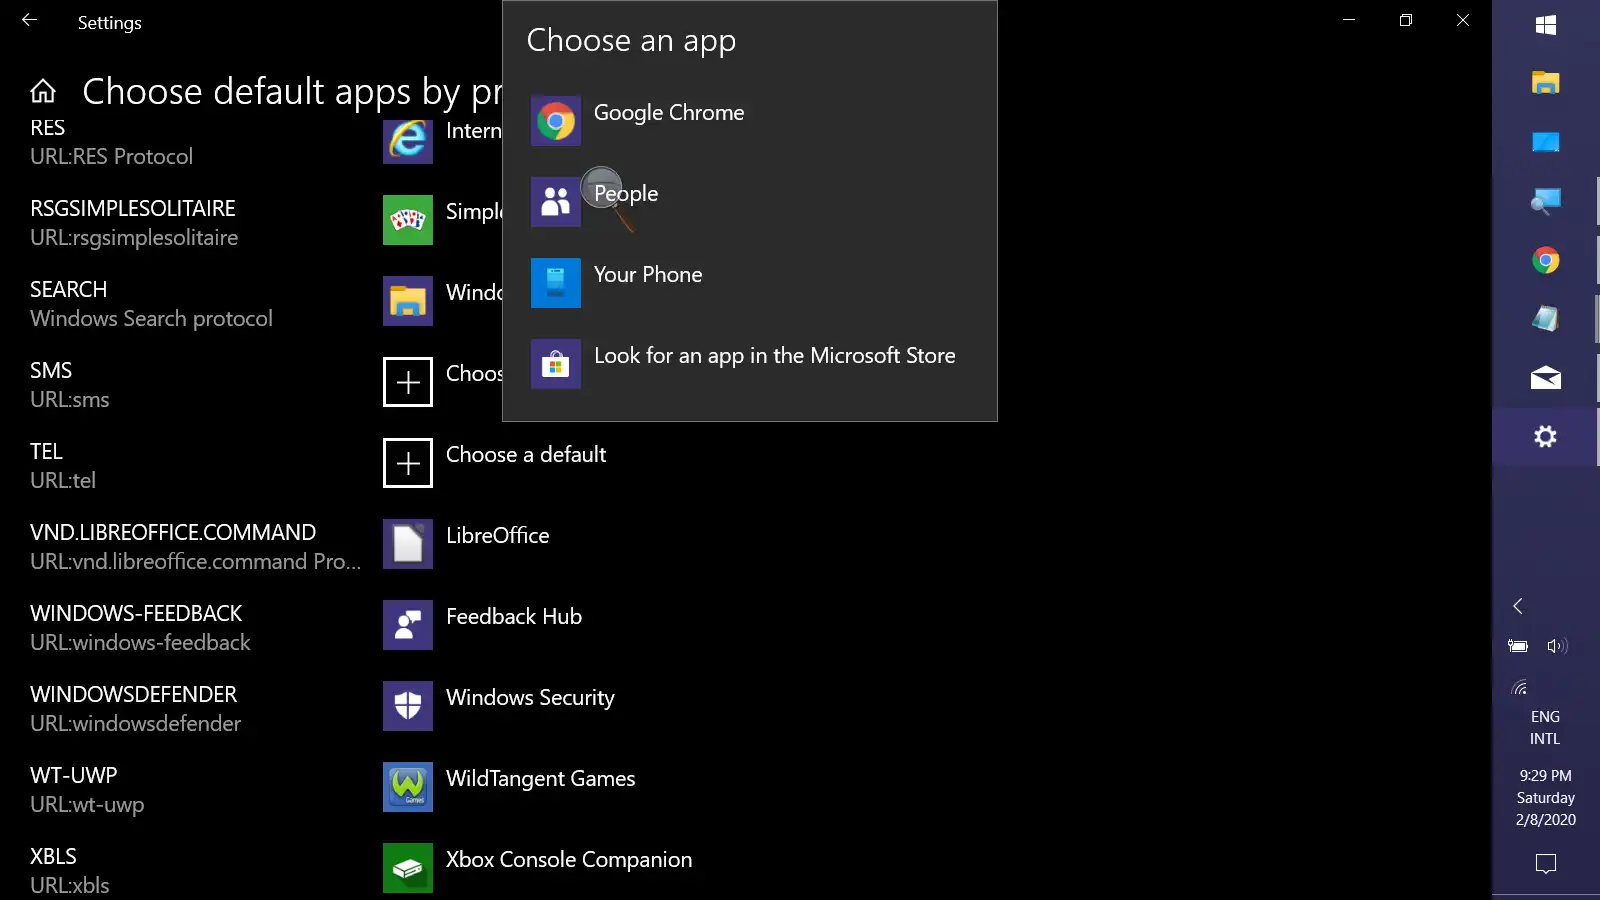The width and height of the screenshot is (1600, 900).
Task: Open the Start menu
Action: 1545,24
